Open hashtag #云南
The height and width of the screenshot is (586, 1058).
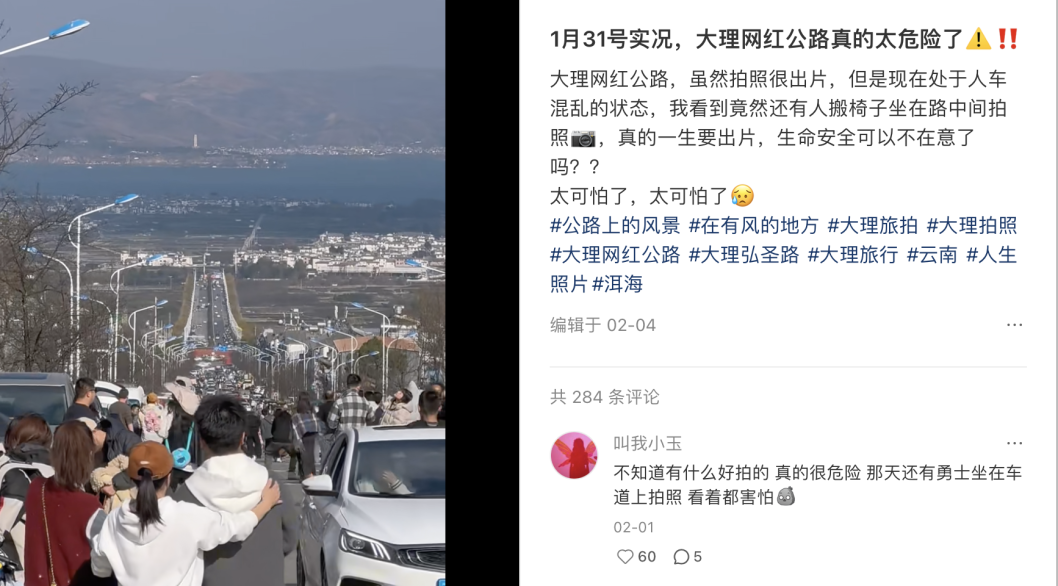pos(932,255)
